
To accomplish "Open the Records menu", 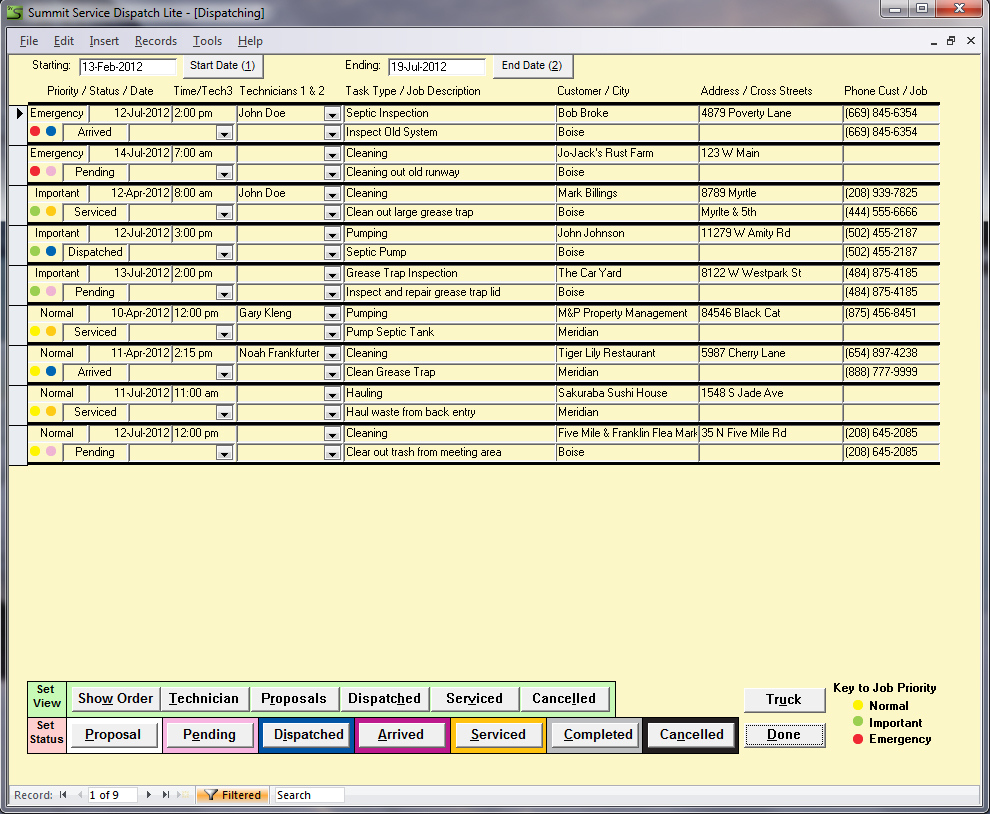I will point(155,41).
